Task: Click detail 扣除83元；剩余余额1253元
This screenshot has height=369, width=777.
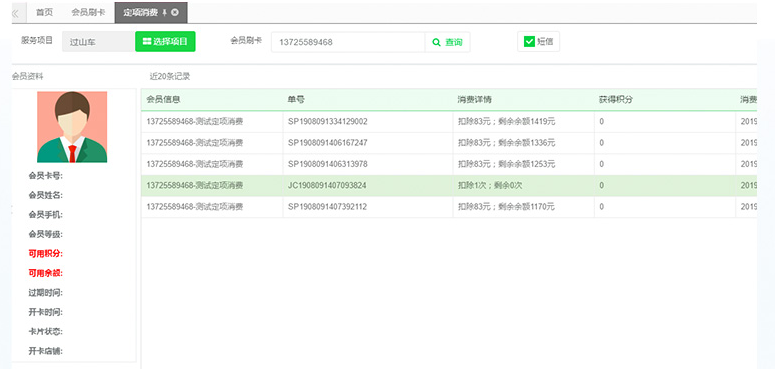Action: (x=506, y=164)
